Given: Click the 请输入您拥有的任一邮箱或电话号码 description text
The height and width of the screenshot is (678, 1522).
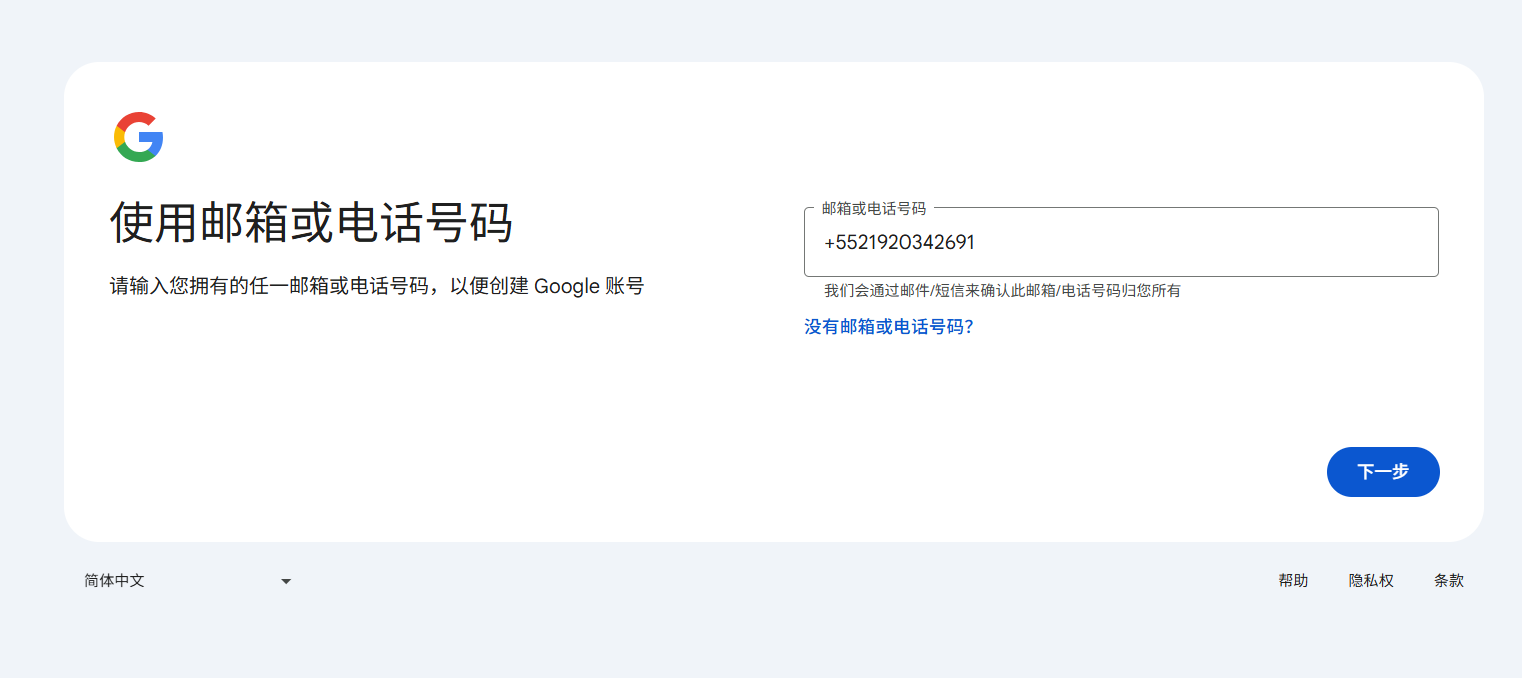Looking at the screenshot, I should [377, 286].
